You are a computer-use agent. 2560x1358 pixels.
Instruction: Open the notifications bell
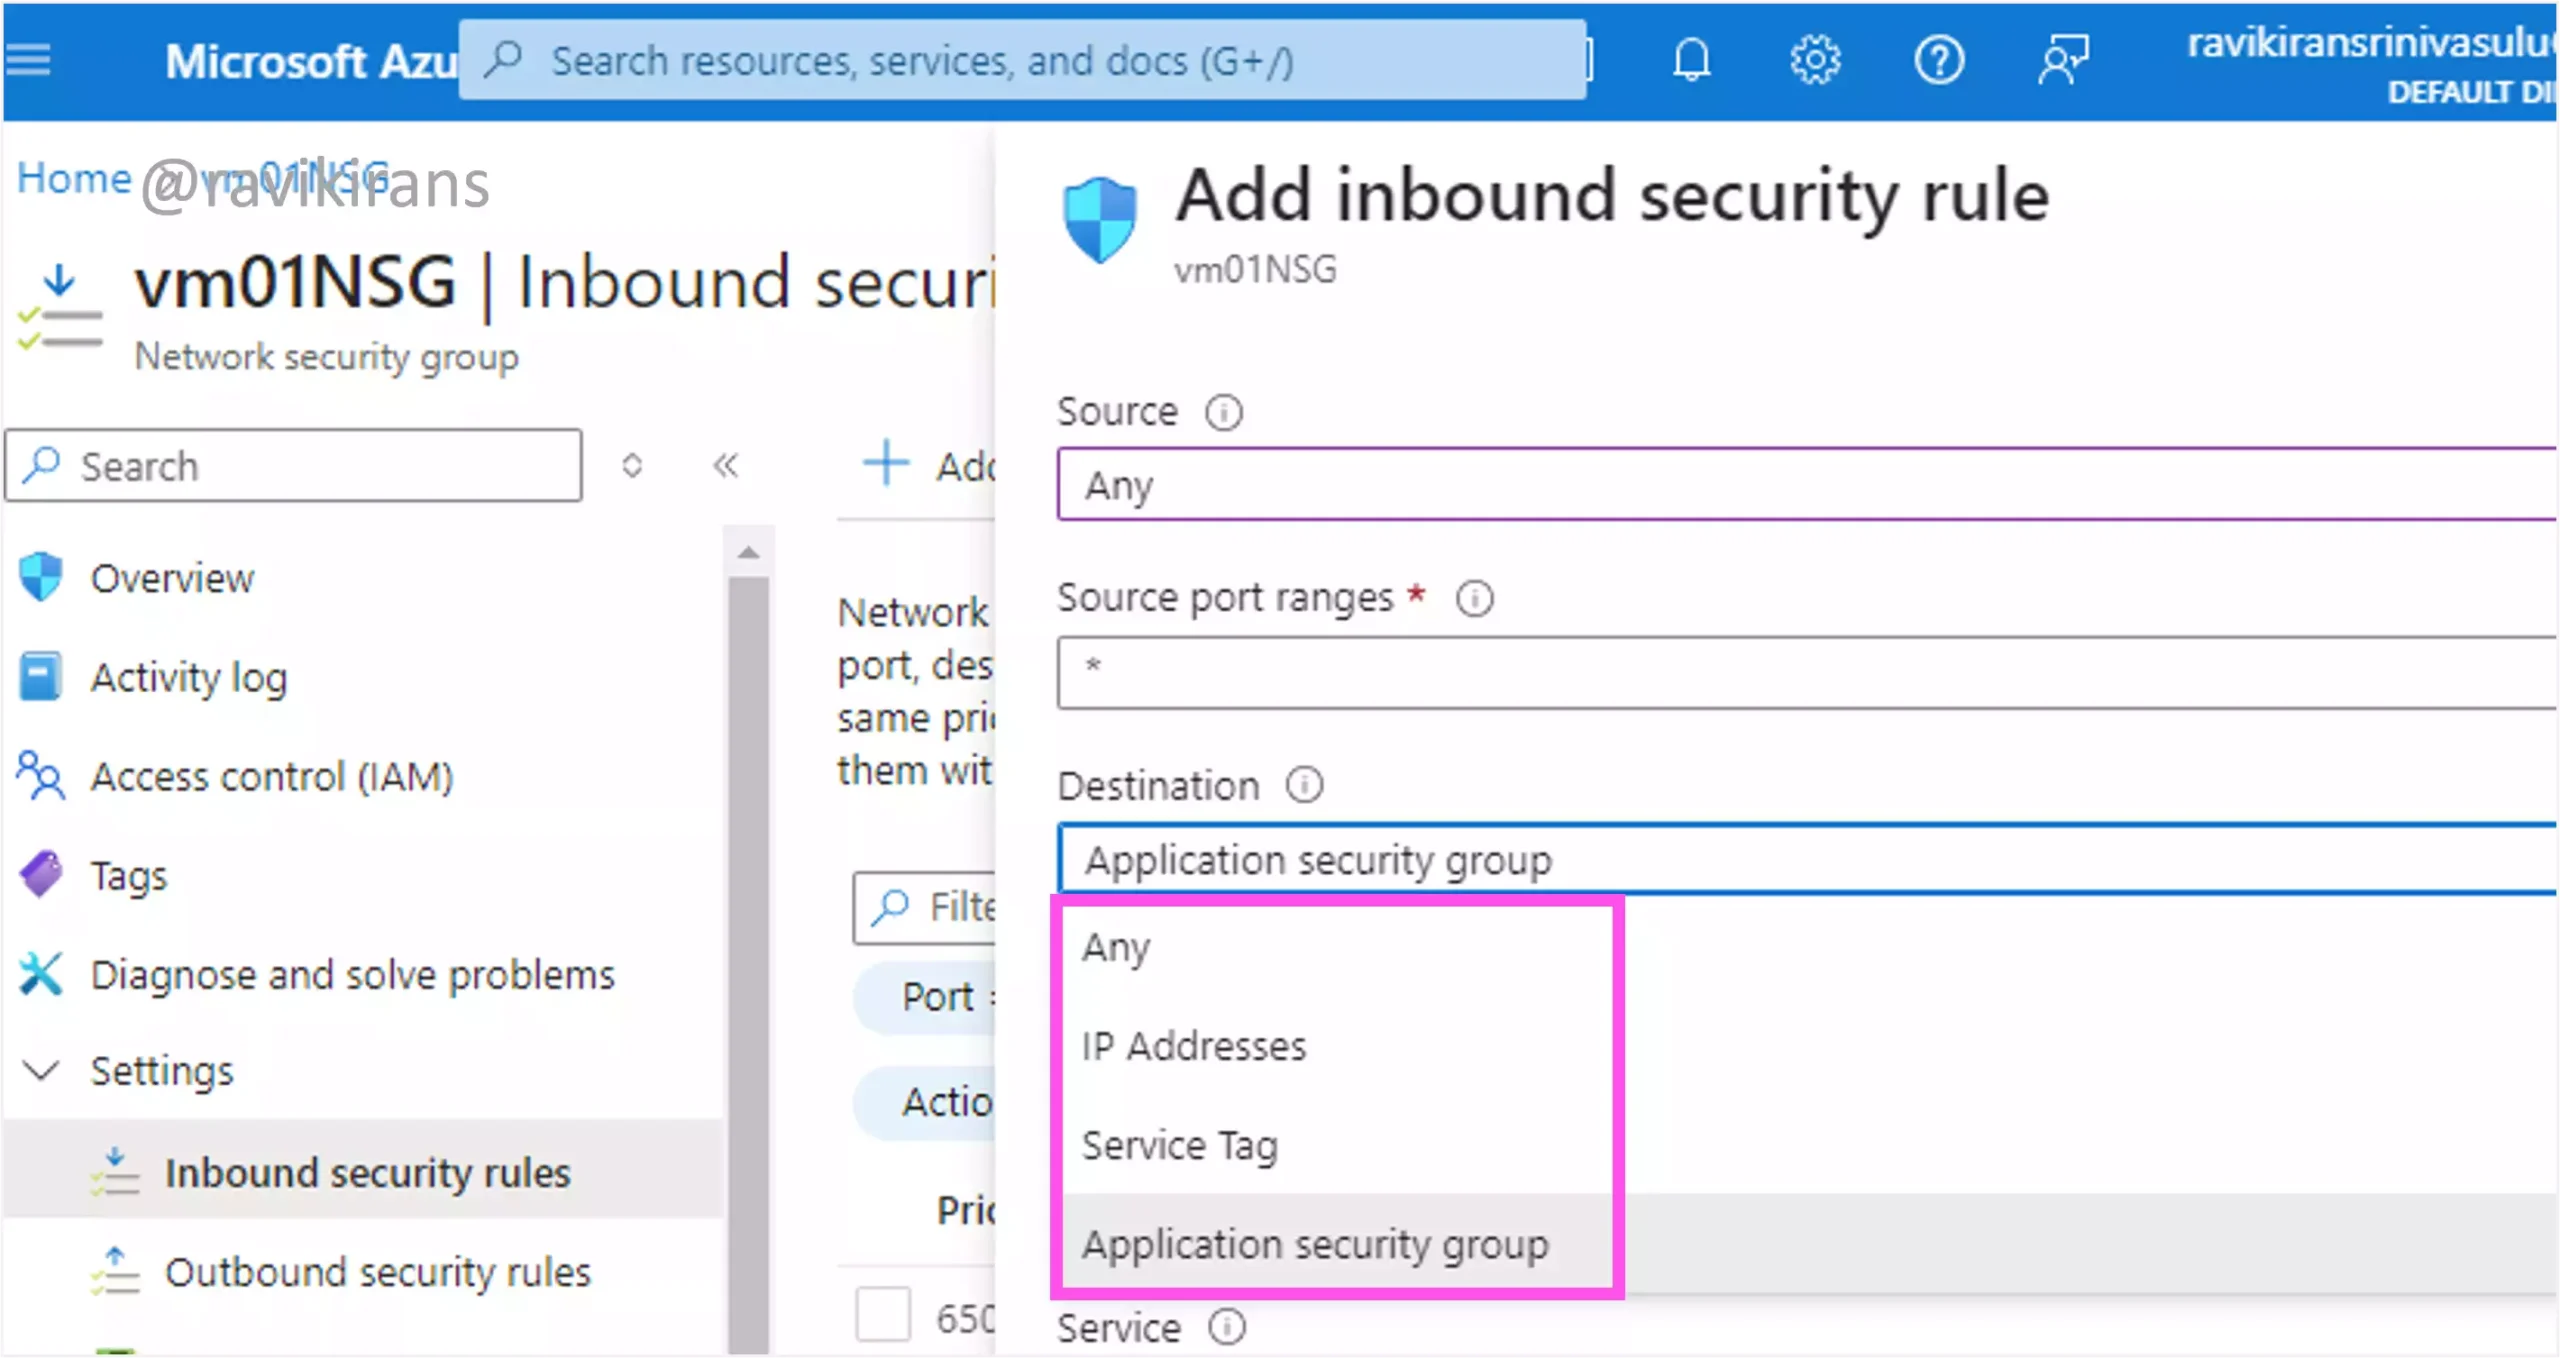click(x=1691, y=60)
